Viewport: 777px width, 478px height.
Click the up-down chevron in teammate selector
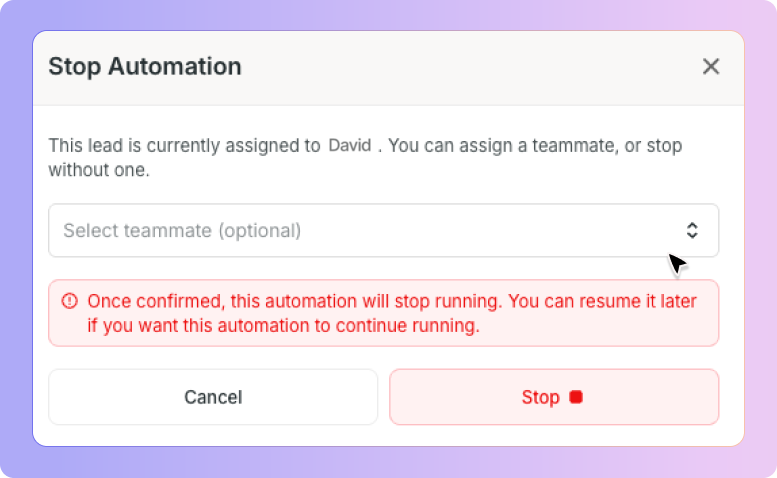[x=692, y=230]
